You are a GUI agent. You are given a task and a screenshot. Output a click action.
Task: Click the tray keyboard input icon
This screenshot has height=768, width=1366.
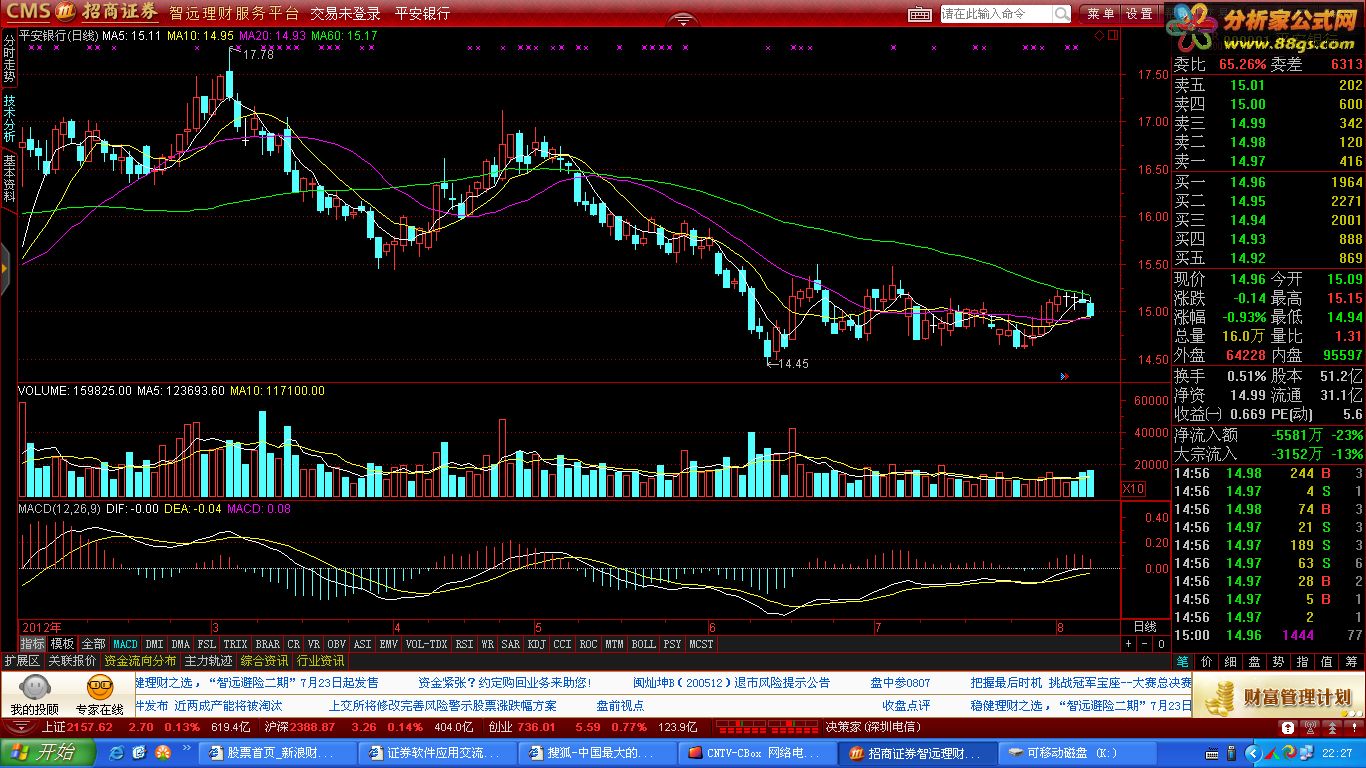click(x=1211, y=754)
